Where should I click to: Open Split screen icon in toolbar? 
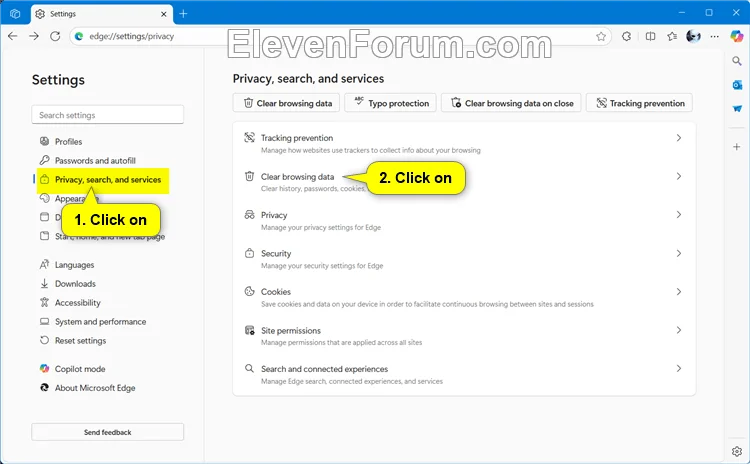650,36
